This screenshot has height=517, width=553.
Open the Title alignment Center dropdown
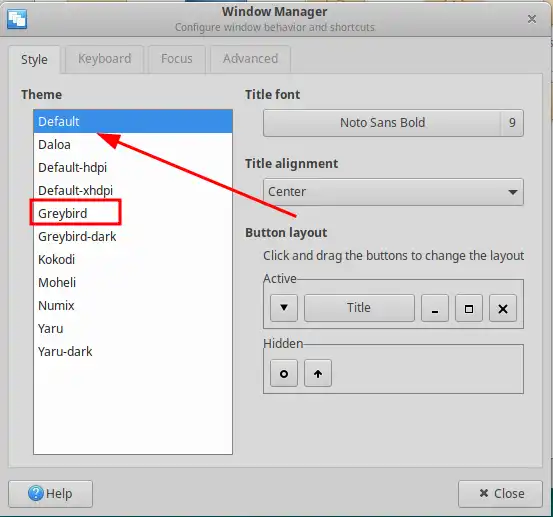coord(393,192)
